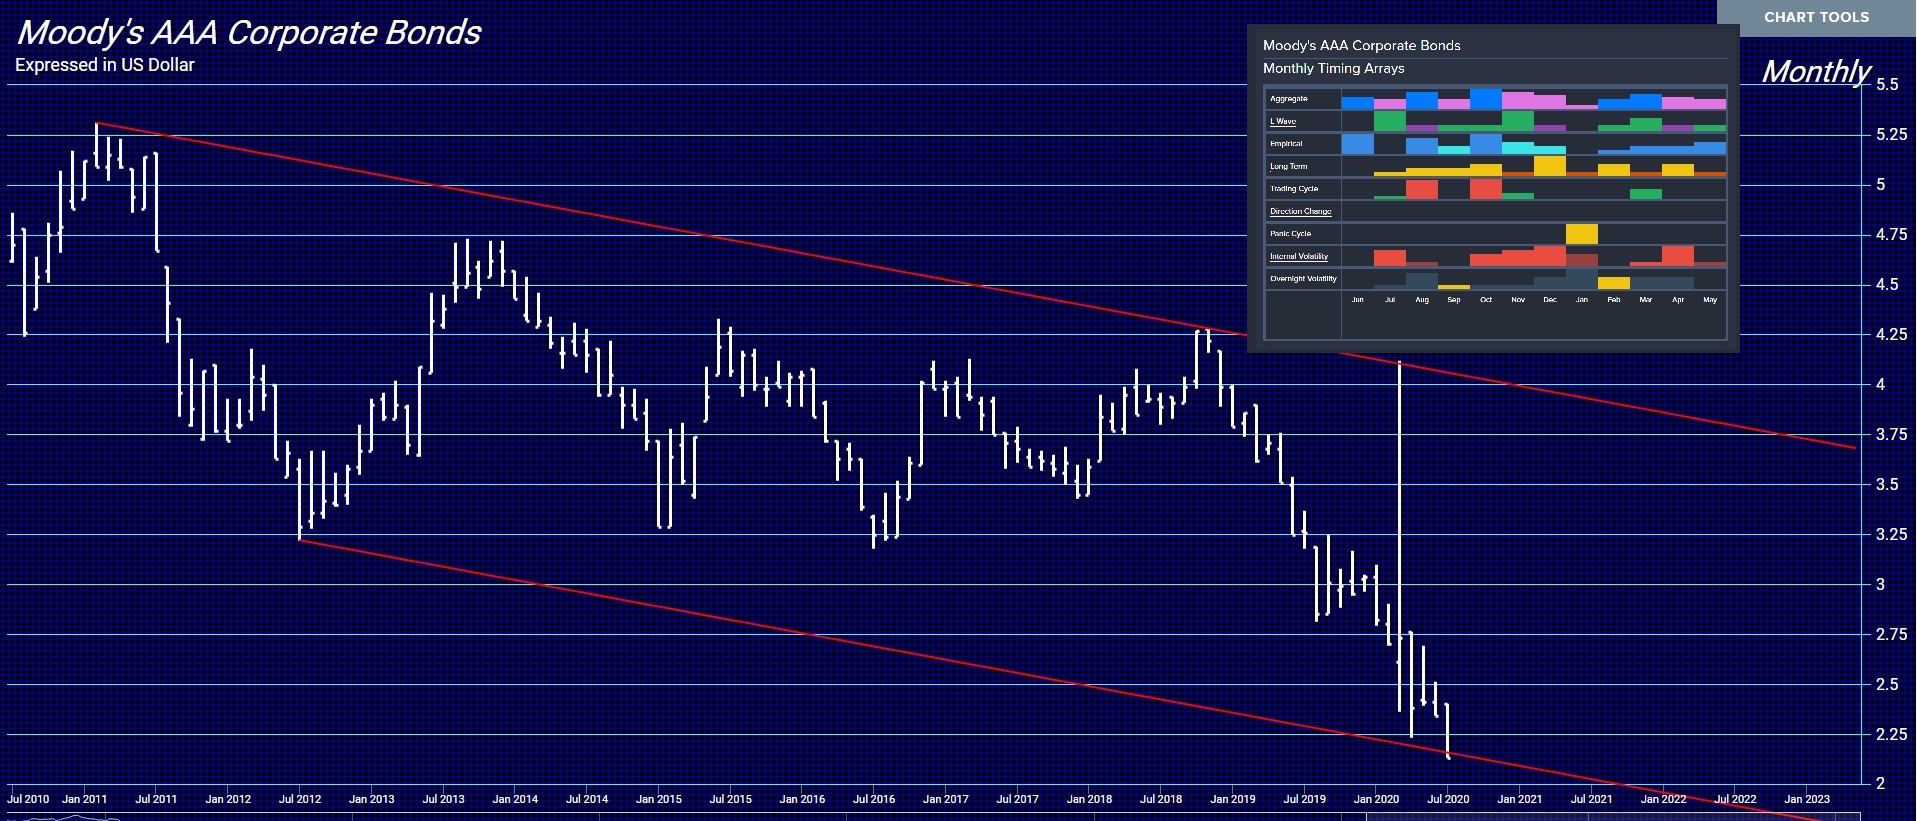Click the 2.25 value on price axis
This screenshot has height=821, width=1917.
click(1891, 735)
